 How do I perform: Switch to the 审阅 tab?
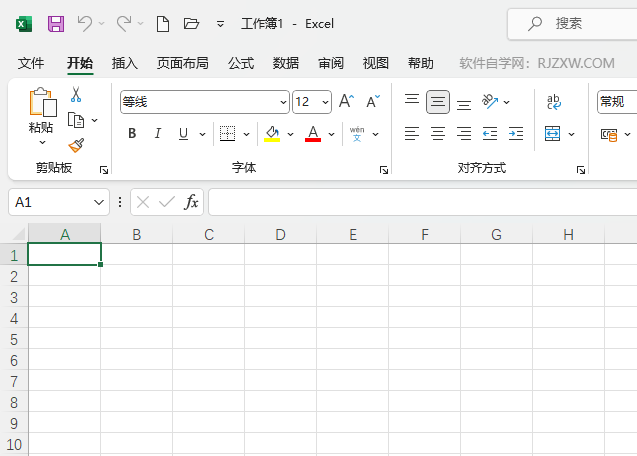pos(331,63)
